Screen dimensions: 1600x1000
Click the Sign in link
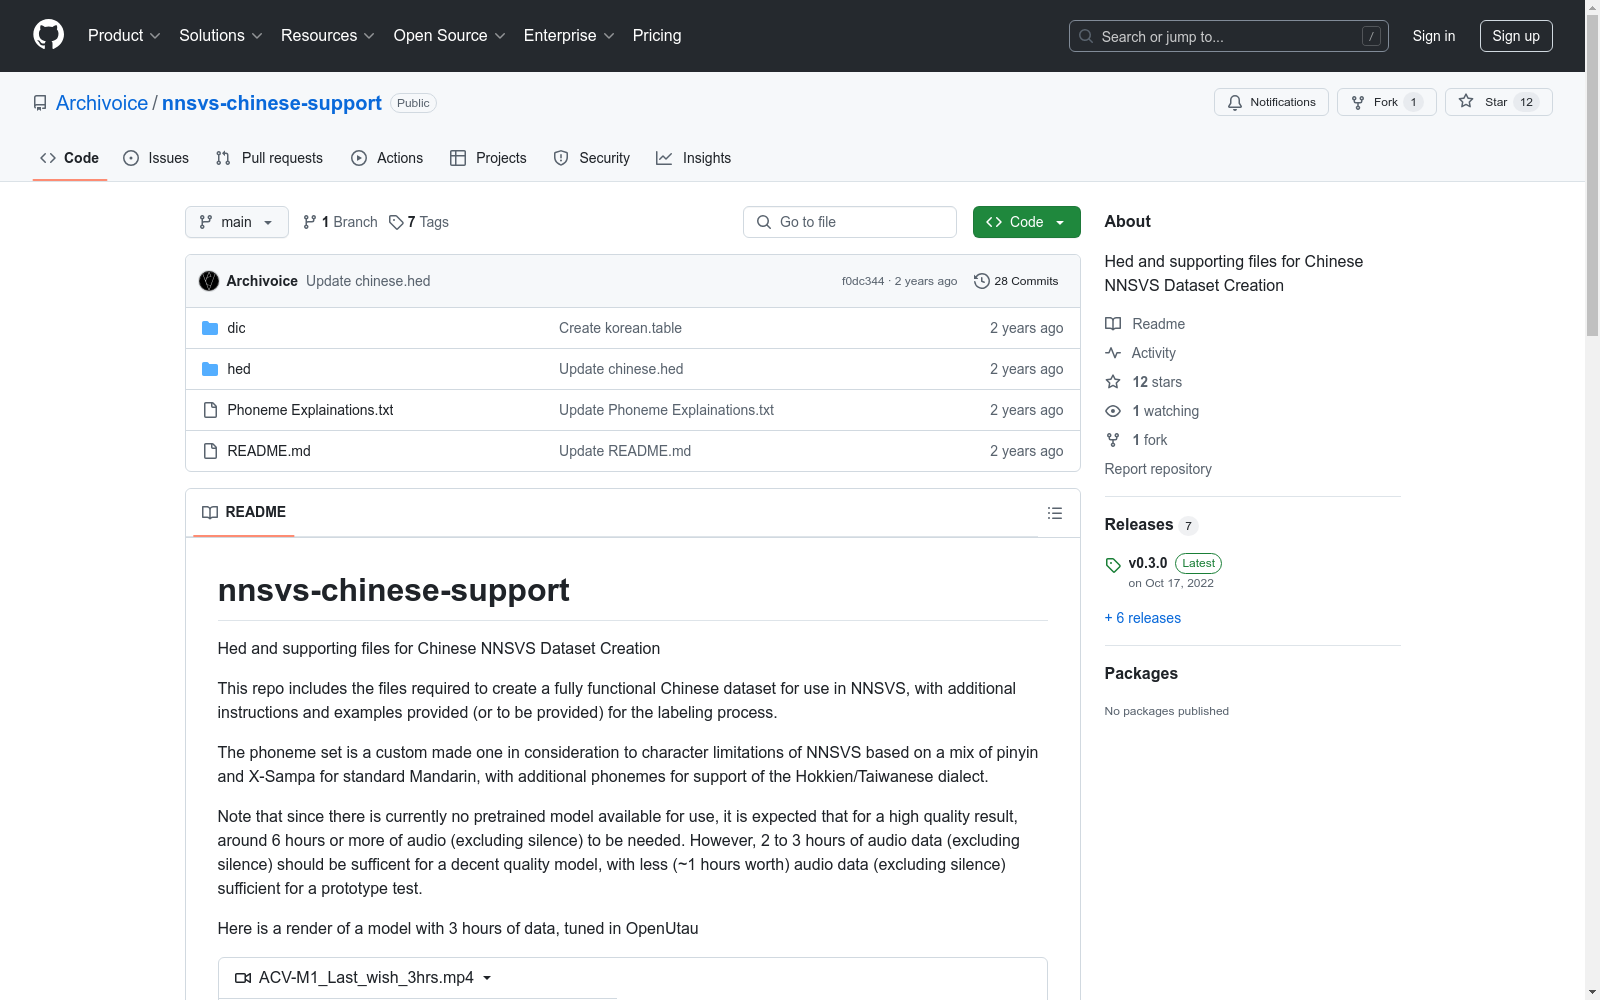click(x=1433, y=36)
